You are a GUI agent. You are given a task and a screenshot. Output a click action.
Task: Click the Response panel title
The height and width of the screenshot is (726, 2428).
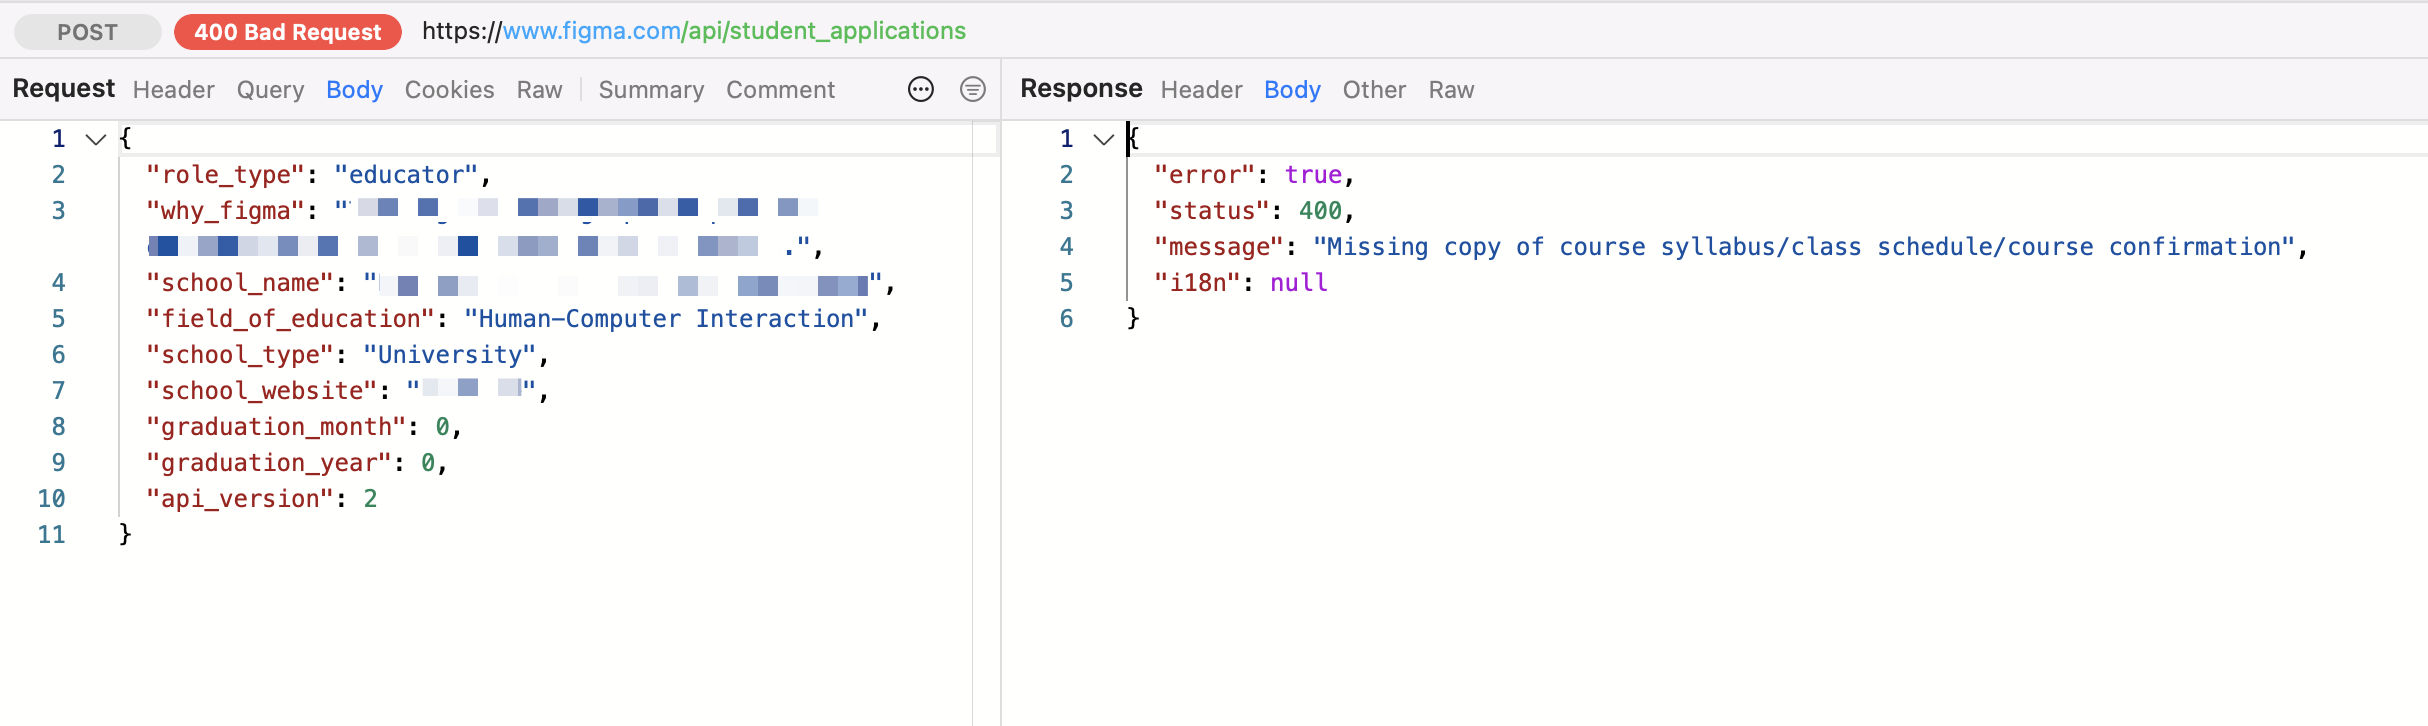point(1081,89)
